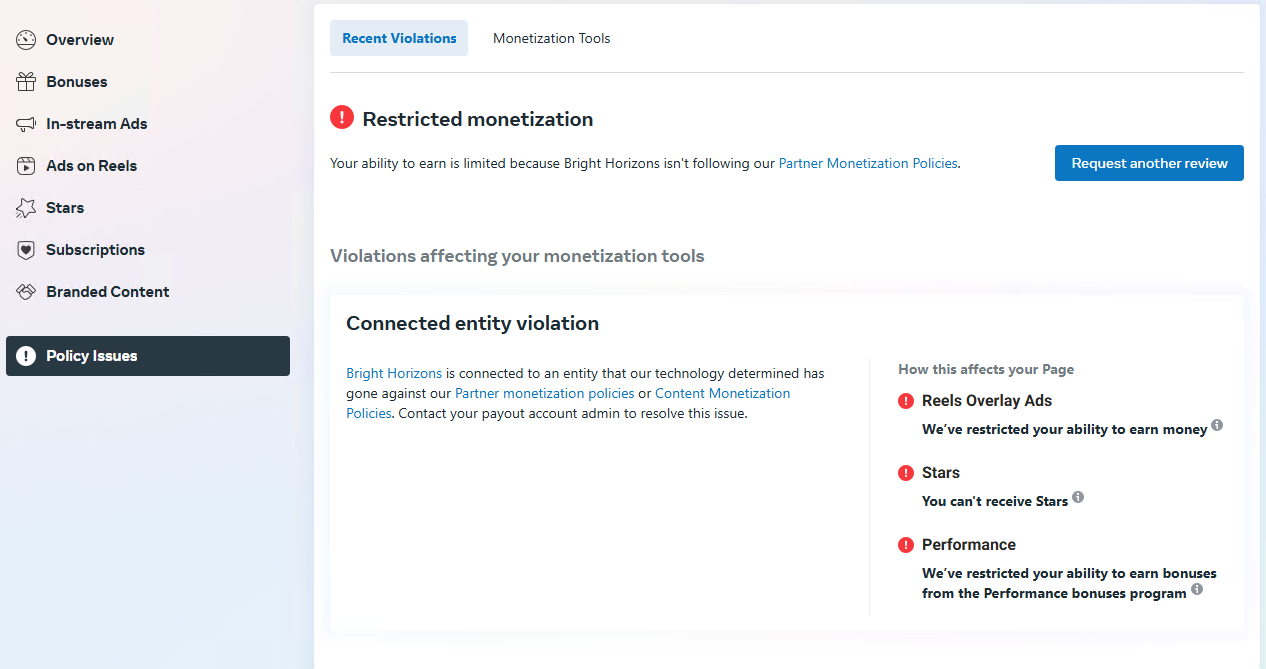The width and height of the screenshot is (1266, 669).
Task: Click the red warning icon next to Reels Overlay Ads
Action: (906, 401)
